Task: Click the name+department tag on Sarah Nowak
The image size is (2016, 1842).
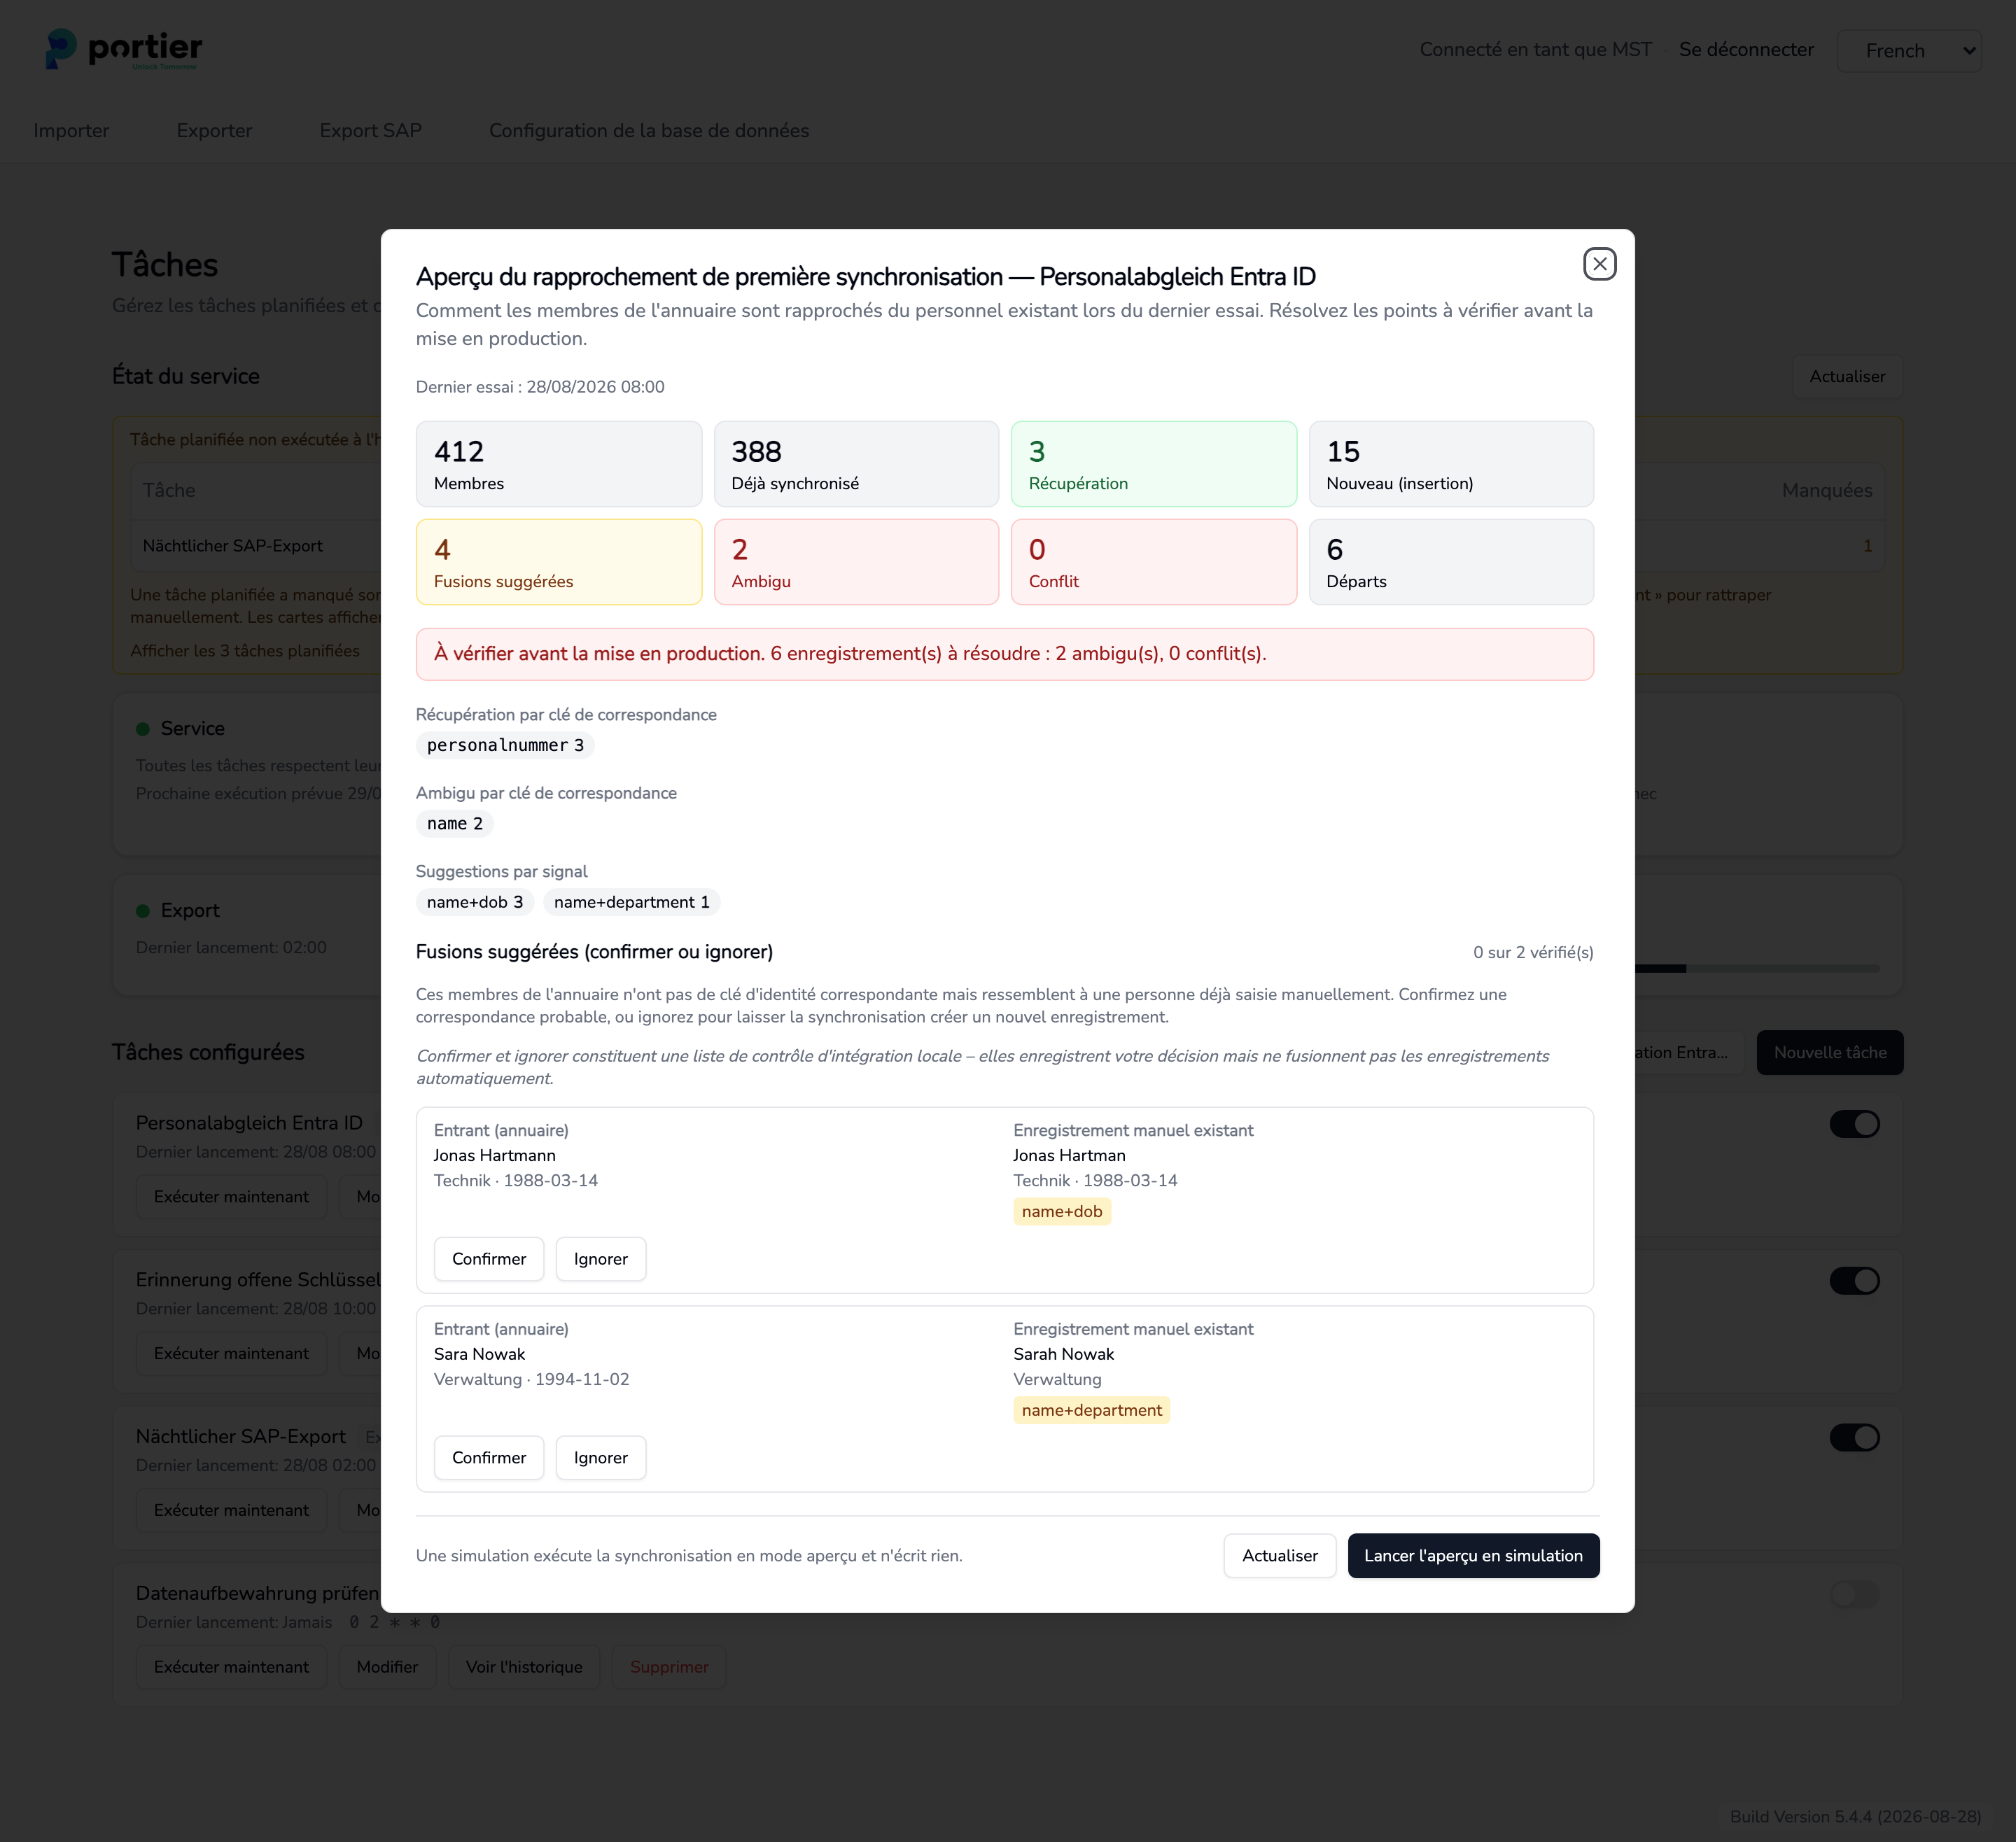Action: 1092,1411
